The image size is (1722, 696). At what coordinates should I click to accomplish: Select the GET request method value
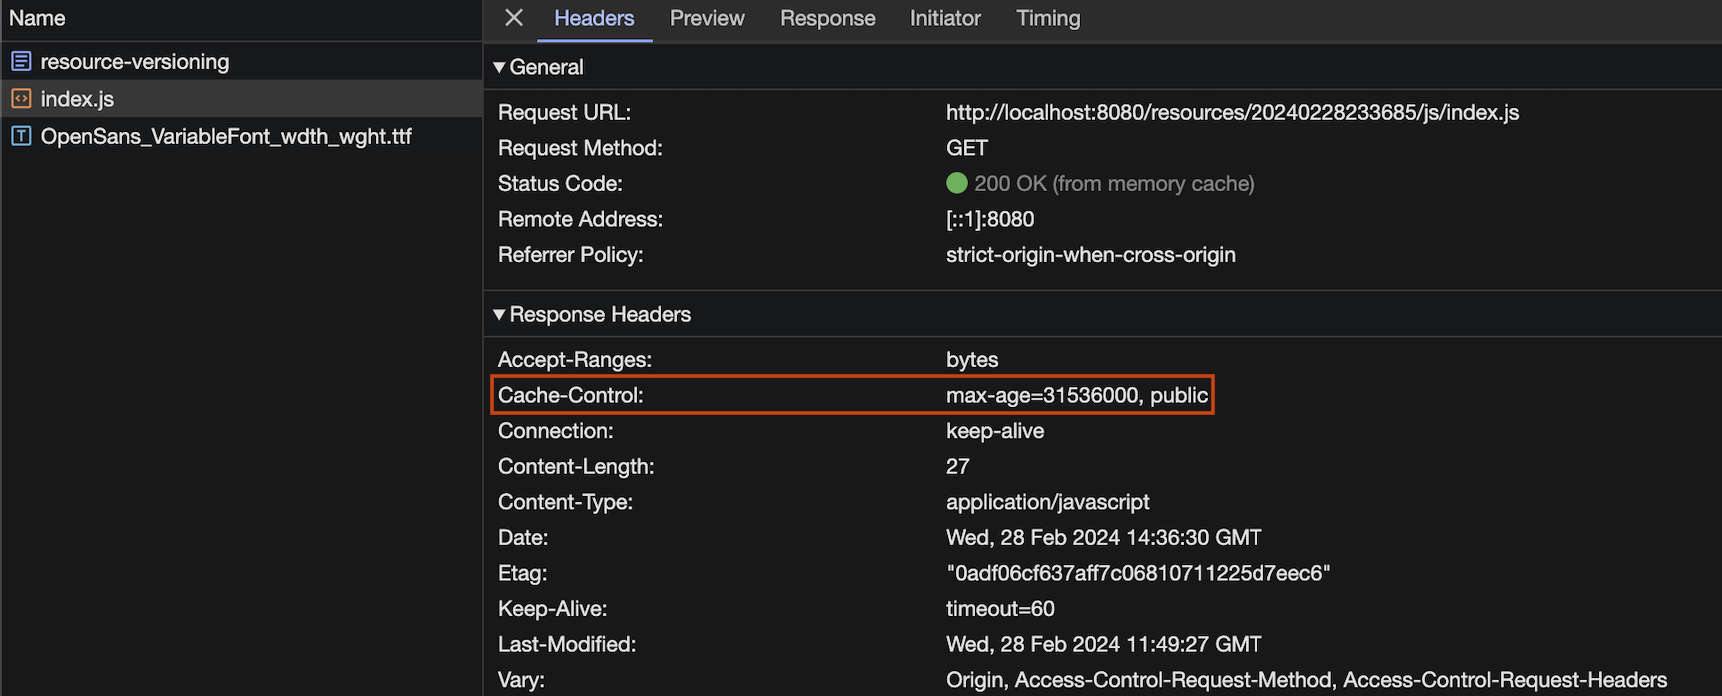click(967, 148)
